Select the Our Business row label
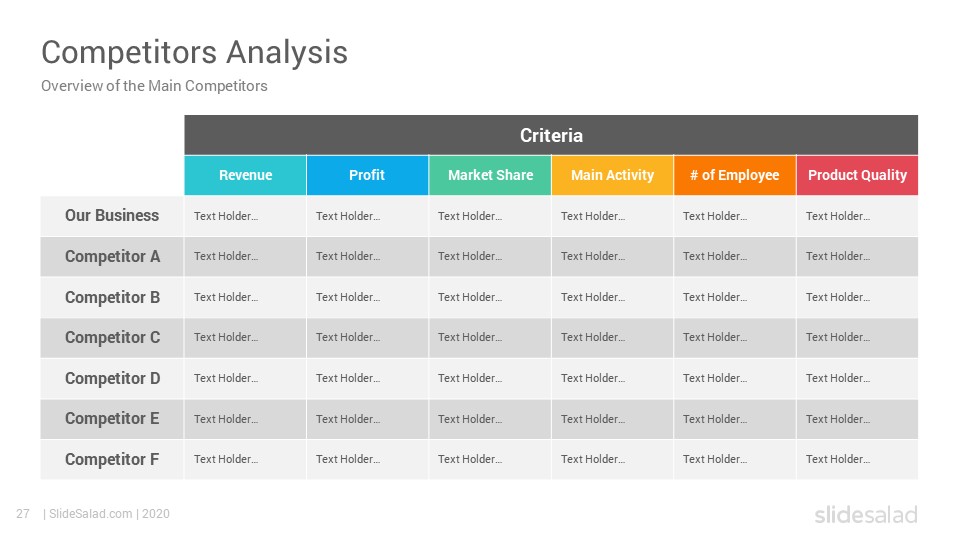Viewport: 960px width, 540px height. point(112,216)
